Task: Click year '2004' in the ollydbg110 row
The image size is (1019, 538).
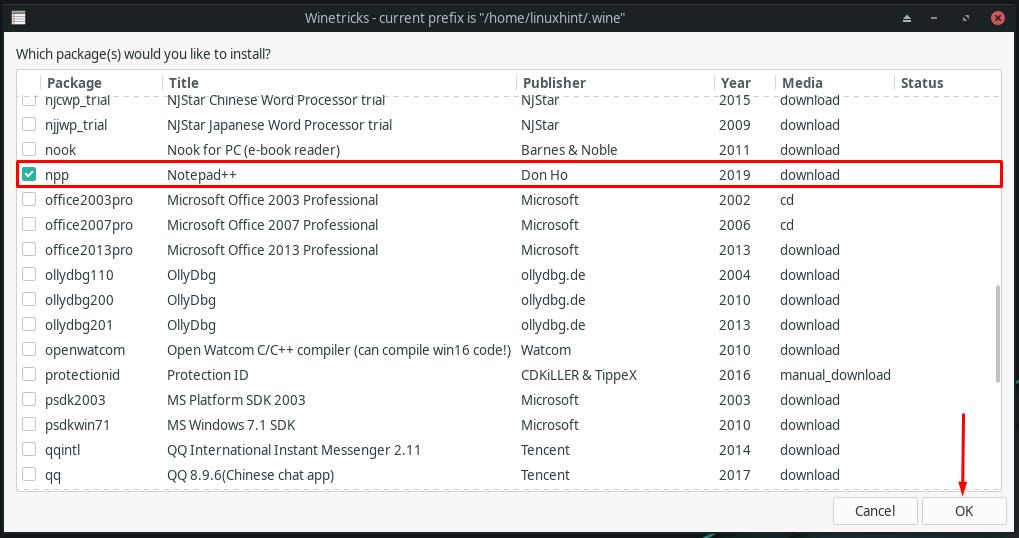Action: [x=734, y=275]
